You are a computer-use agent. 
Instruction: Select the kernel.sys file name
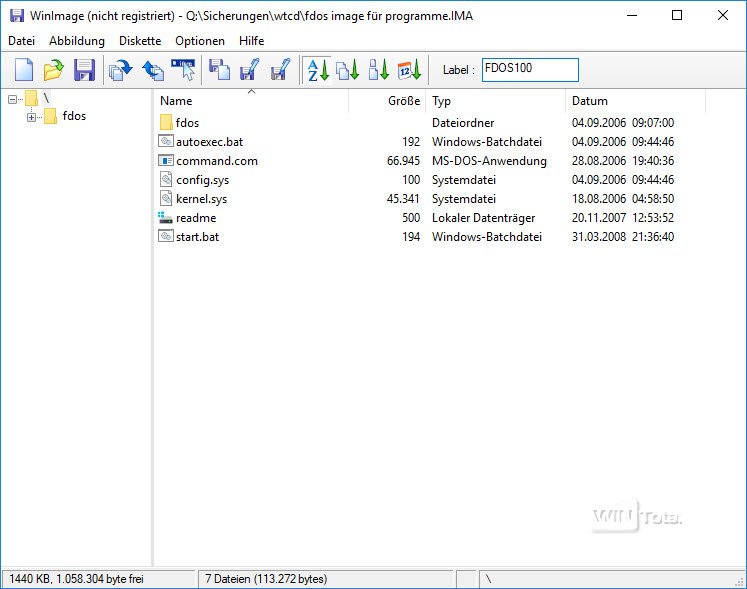[x=202, y=199]
